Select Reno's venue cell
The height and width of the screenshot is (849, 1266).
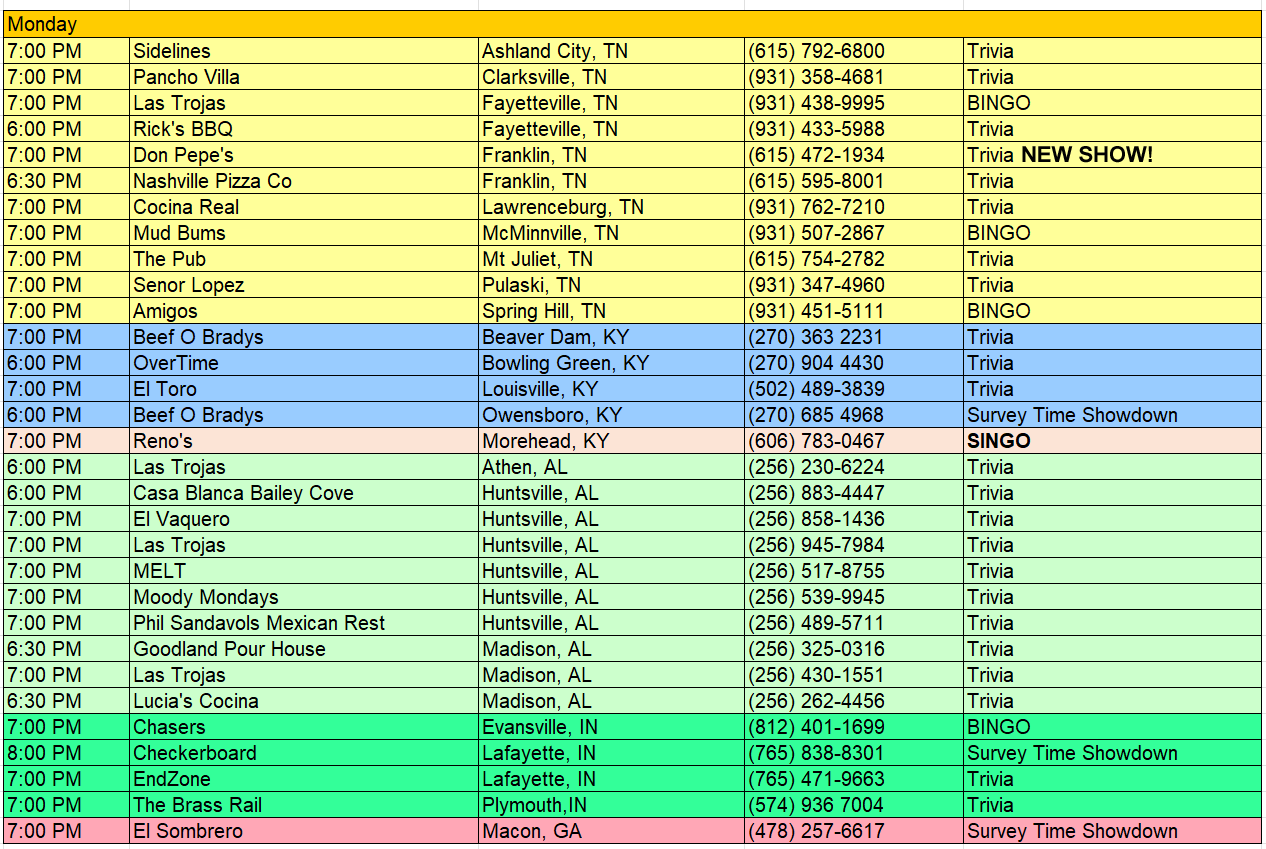click(304, 441)
